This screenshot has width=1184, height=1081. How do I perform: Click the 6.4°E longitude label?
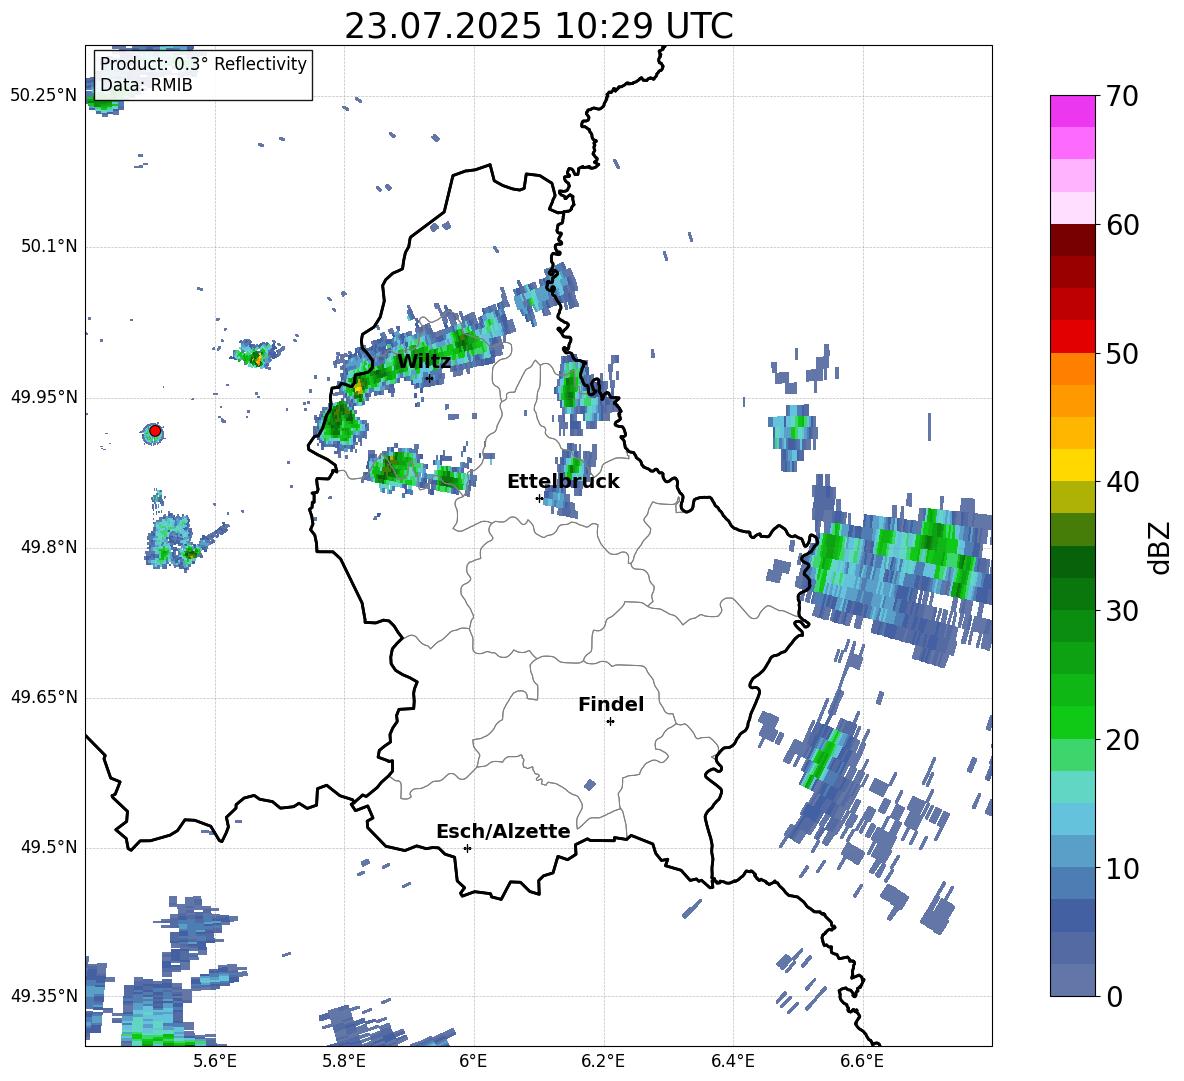pos(732,1061)
